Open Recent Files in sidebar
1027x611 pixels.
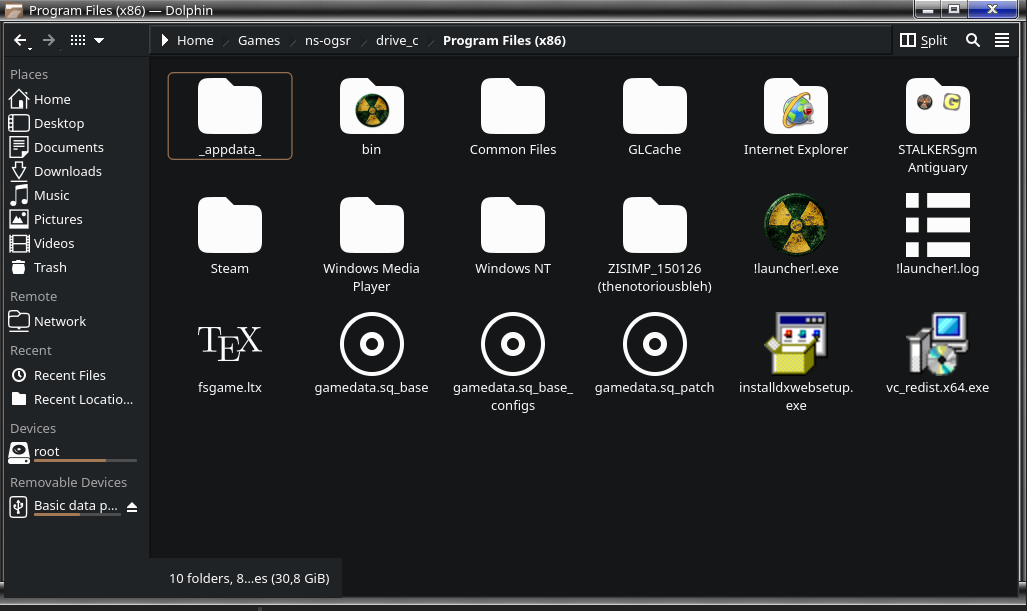[69, 375]
